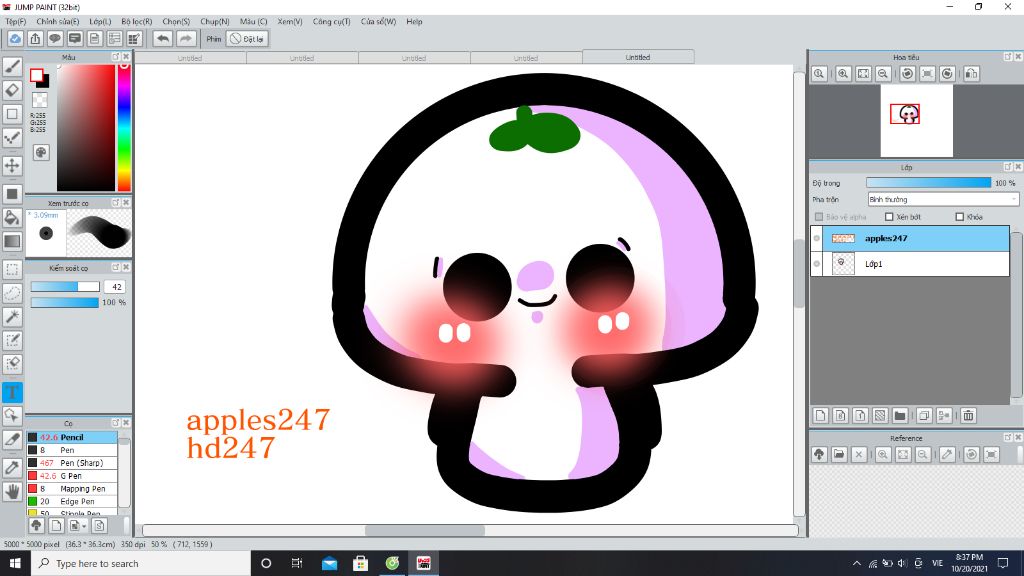This screenshot has width=1024, height=576.
Task: Choose the Mapping Pen brush
Action: (72, 488)
